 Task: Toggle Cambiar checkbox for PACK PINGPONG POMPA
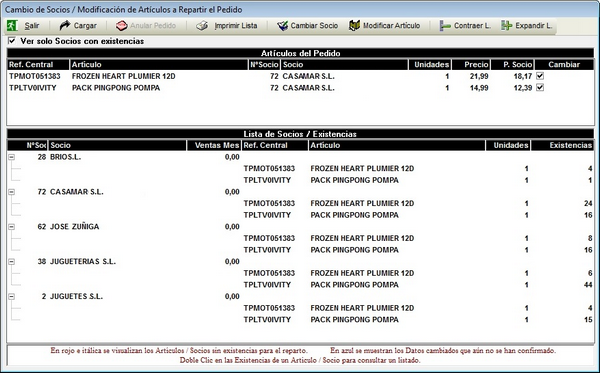click(540, 88)
